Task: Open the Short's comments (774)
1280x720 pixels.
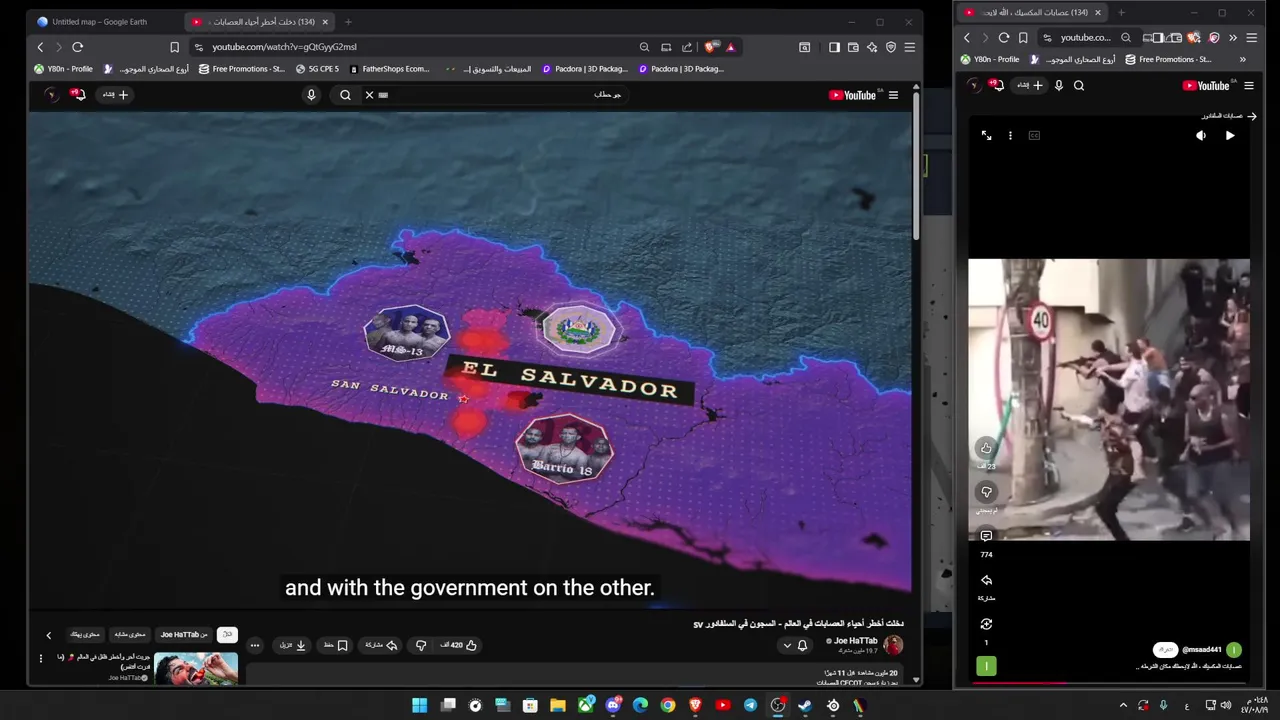Action: pyautogui.click(x=986, y=536)
